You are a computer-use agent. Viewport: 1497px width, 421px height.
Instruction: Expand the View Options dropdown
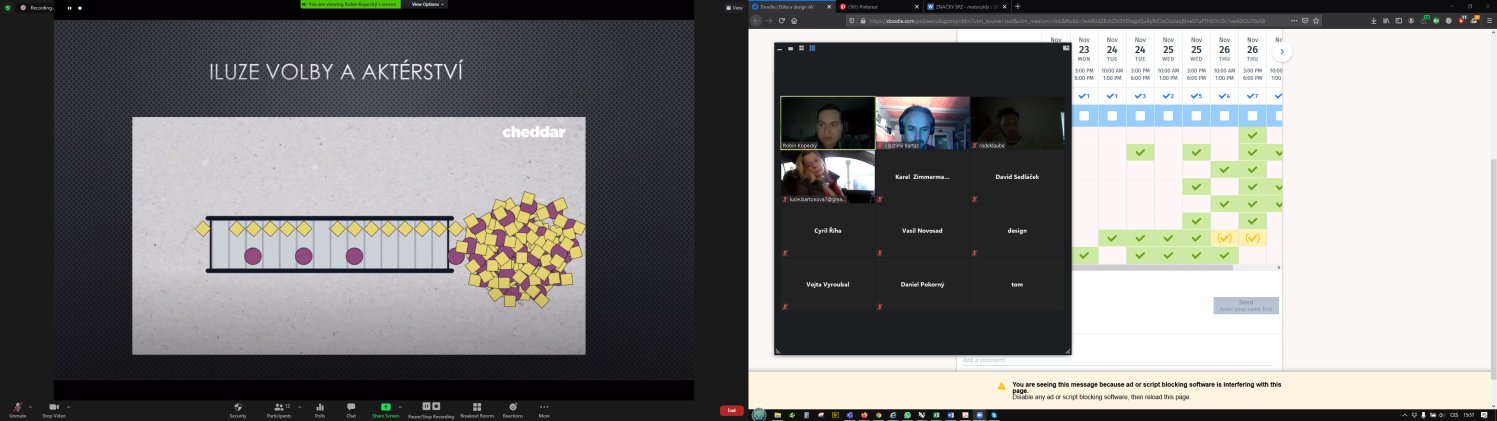pyautogui.click(x=428, y=4)
